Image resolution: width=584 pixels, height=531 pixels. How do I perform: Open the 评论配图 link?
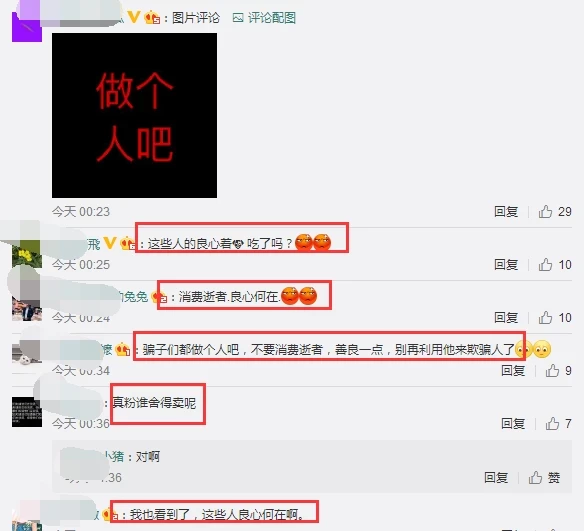tap(272, 18)
